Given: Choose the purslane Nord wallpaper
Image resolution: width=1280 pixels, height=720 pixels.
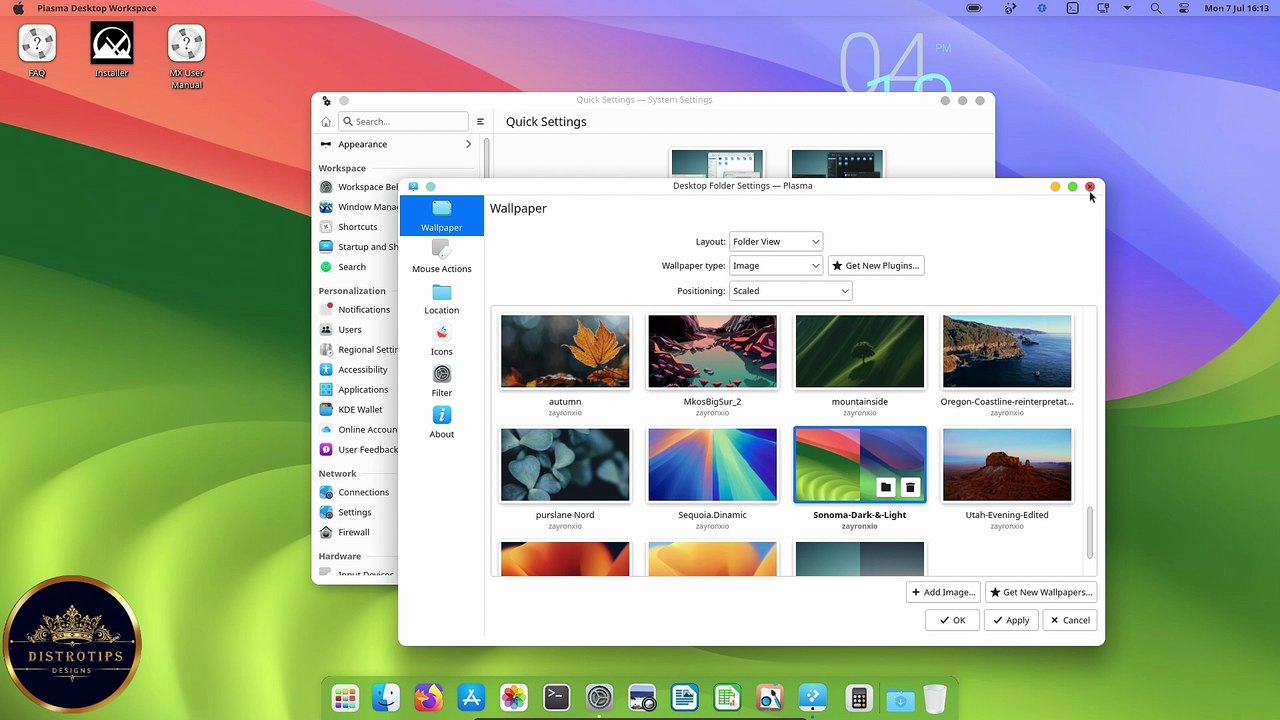Looking at the screenshot, I should 565,465.
